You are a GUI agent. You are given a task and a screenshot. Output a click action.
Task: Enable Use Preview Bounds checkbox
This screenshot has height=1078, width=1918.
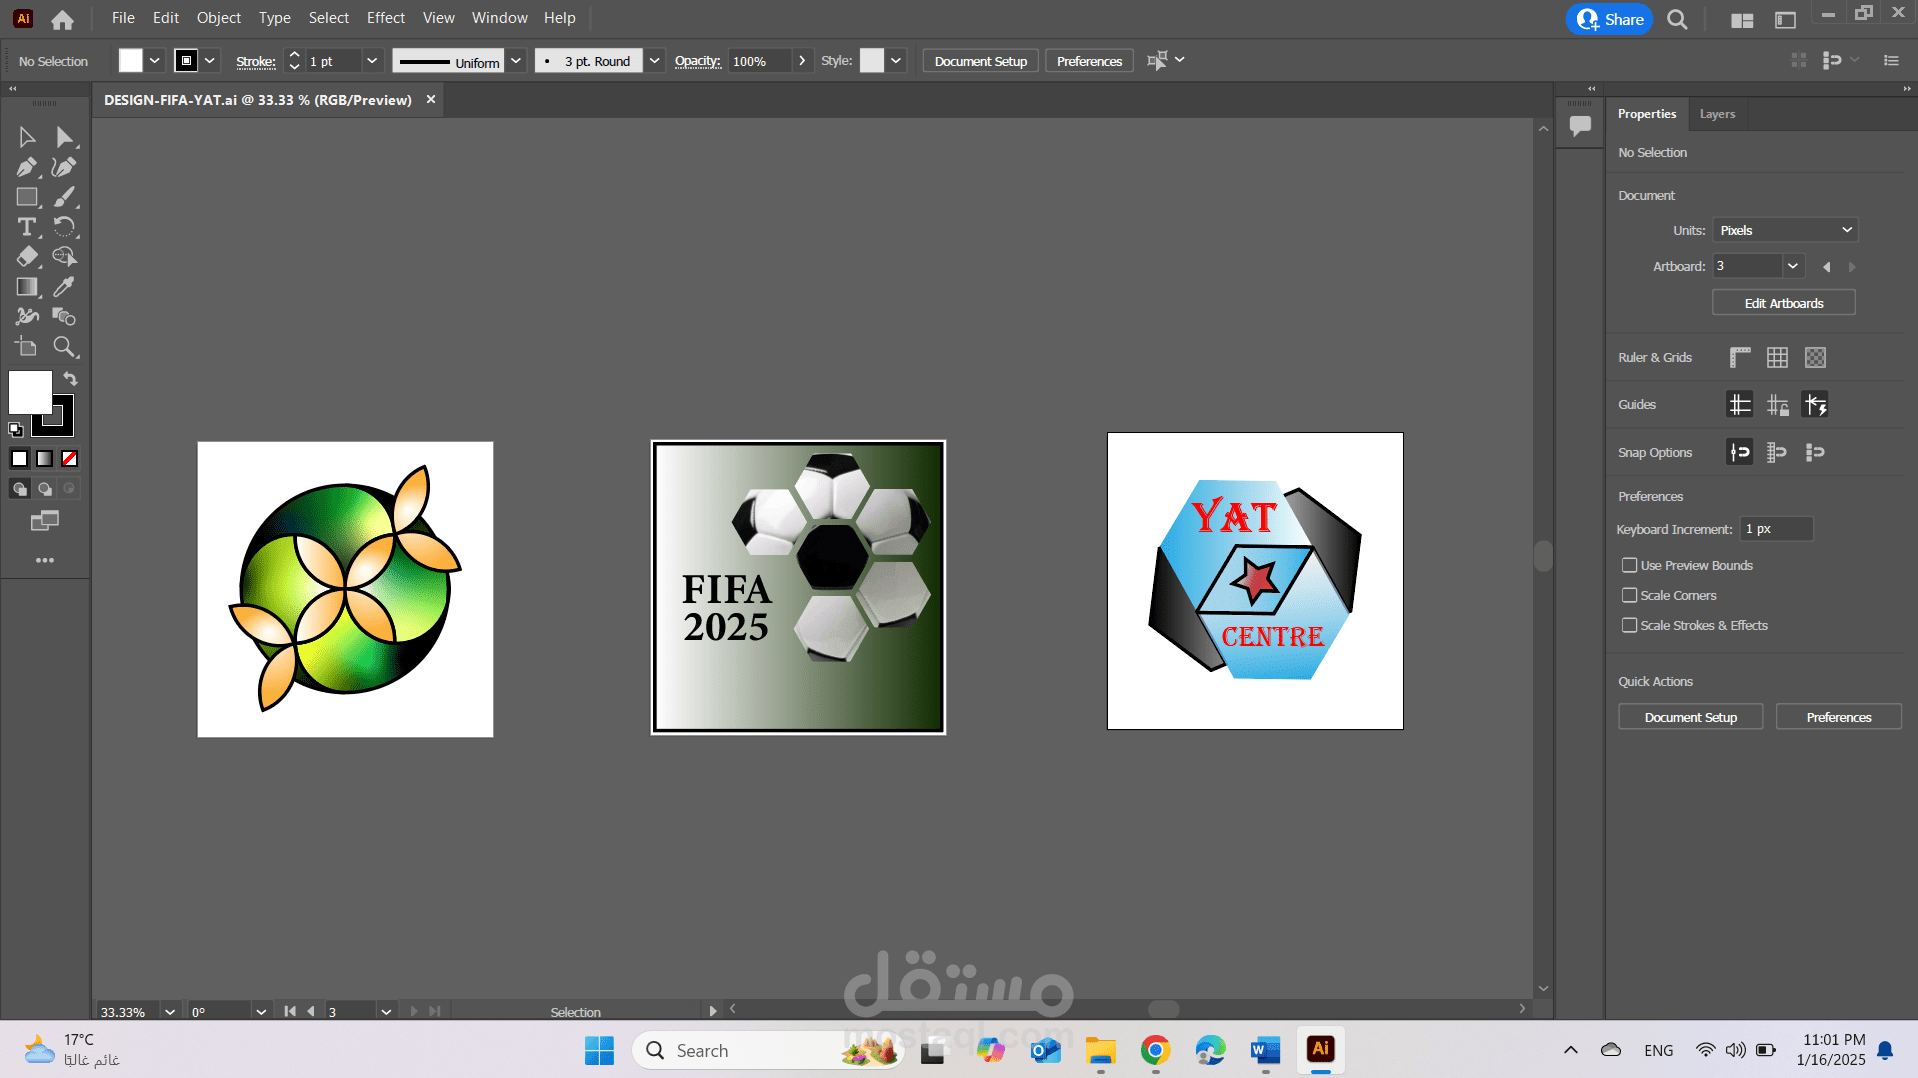(x=1629, y=565)
